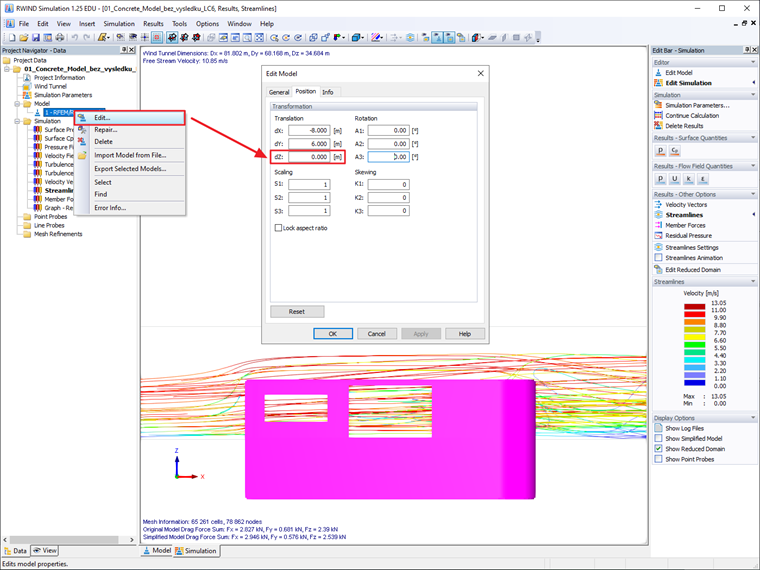760x570 pixels.
Task: Collapse Results - Surface Quantities section
Action: [x=753, y=138]
